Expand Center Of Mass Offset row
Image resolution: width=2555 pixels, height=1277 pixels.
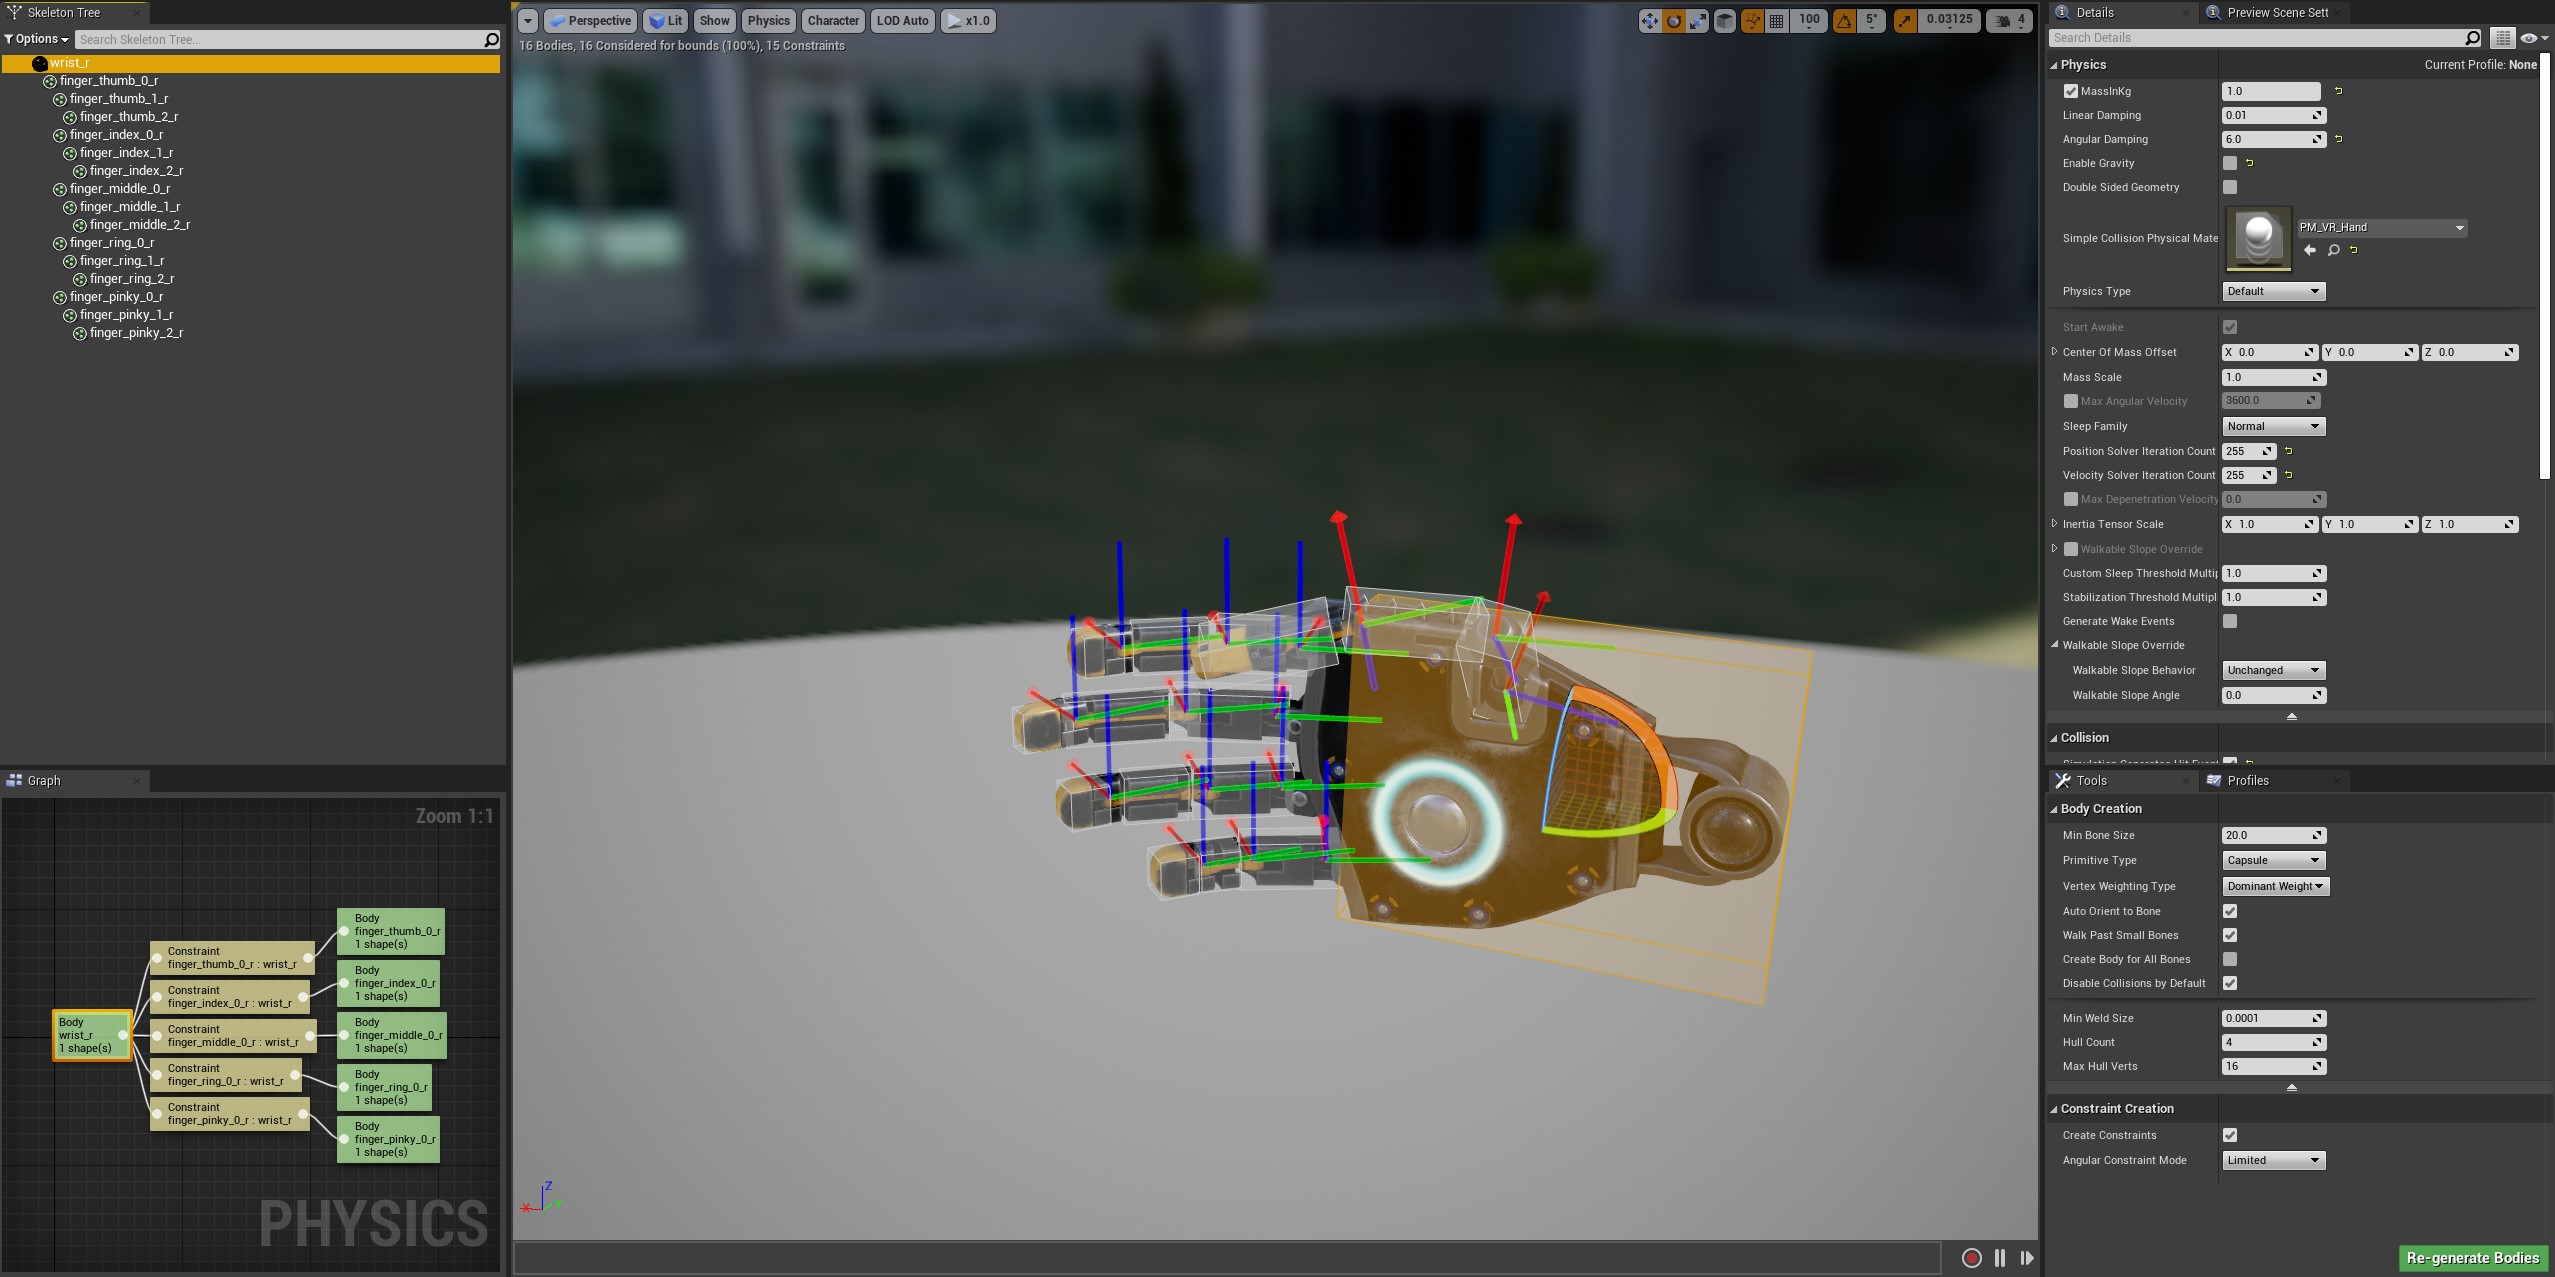[2054, 352]
